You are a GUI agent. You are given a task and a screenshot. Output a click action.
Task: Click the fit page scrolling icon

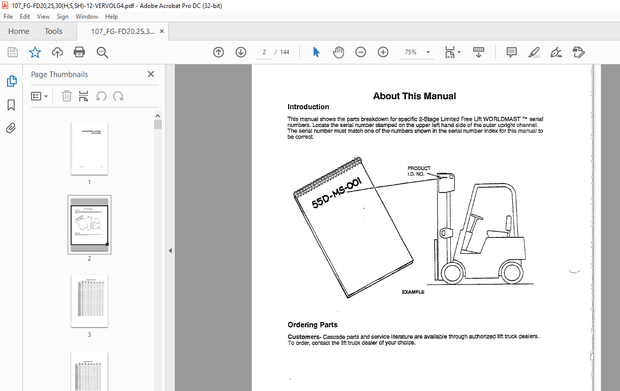pyautogui.click(x=450, y=52)
